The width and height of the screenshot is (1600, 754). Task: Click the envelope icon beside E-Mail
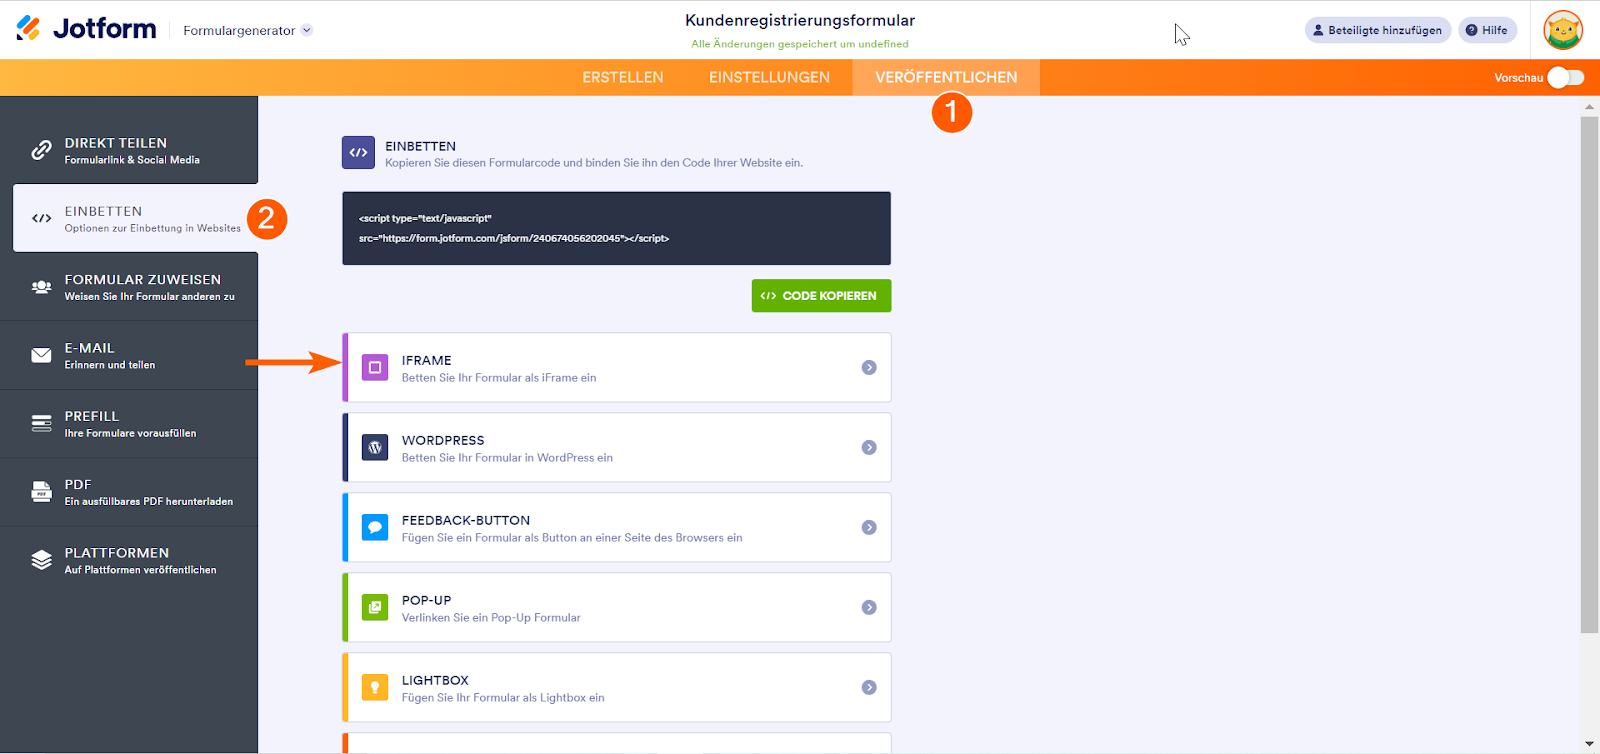(41, 355)
